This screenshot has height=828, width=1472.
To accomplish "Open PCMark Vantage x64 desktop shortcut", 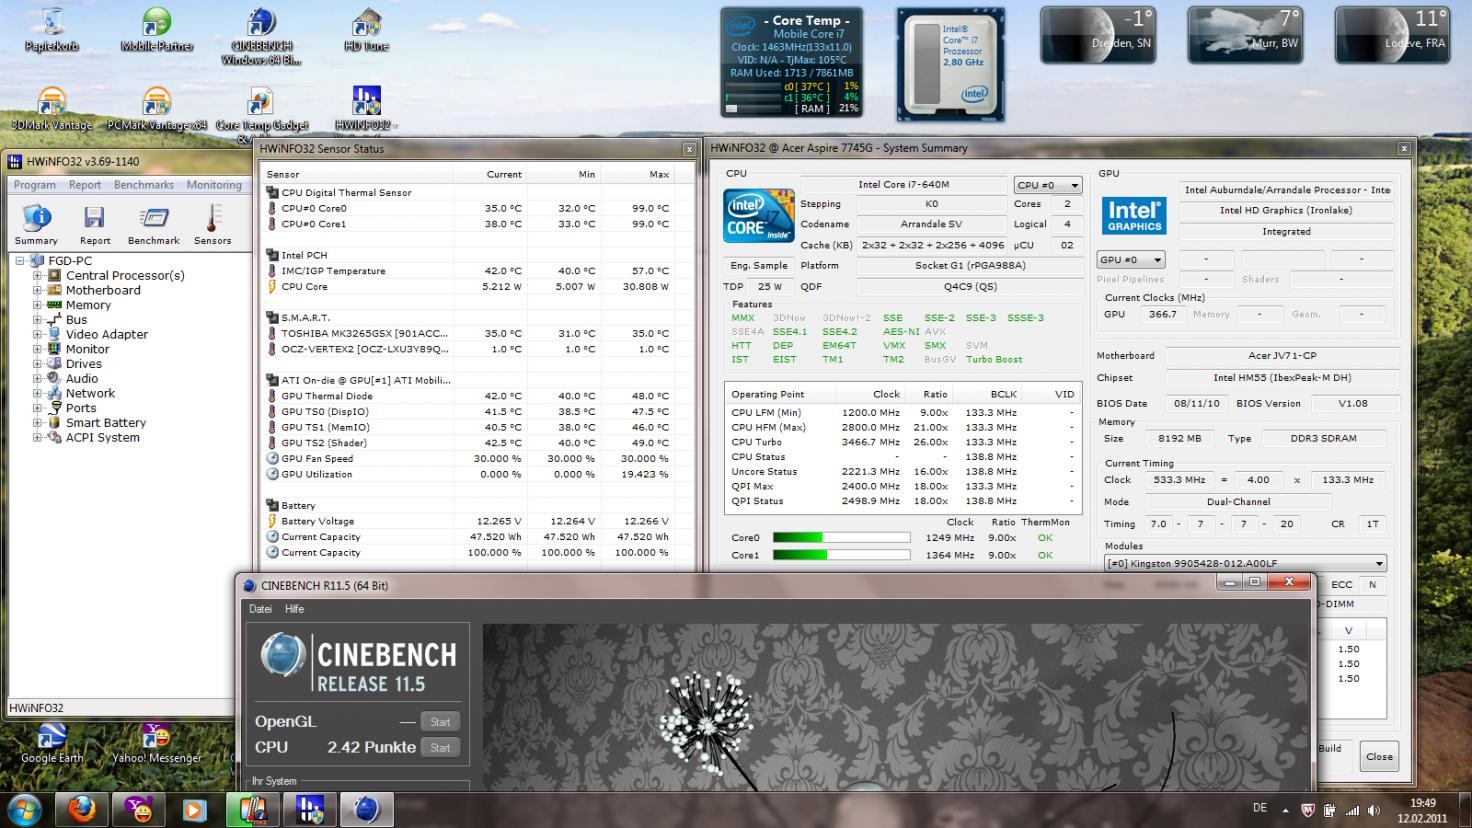I will click(157, 109).
